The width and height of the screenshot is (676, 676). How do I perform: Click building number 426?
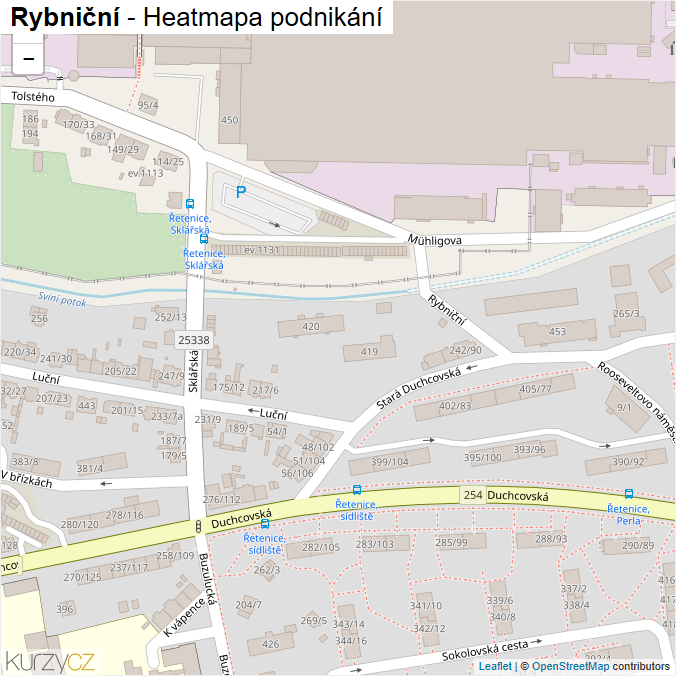[x=270, y=644]
